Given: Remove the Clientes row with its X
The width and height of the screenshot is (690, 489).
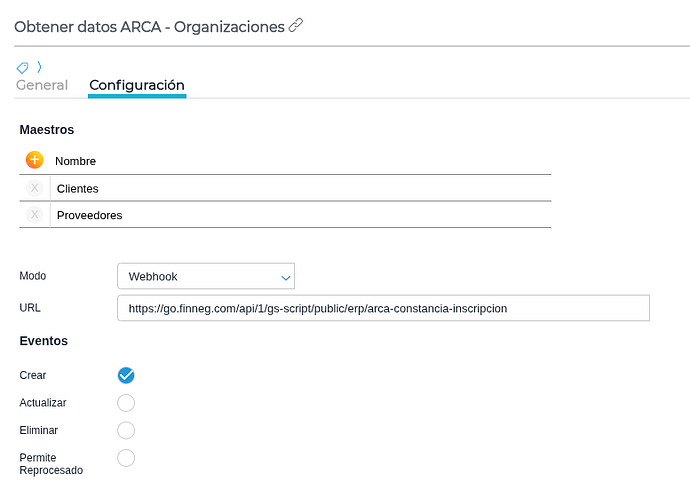Looking at the screenshot, I should click(35, 188).
